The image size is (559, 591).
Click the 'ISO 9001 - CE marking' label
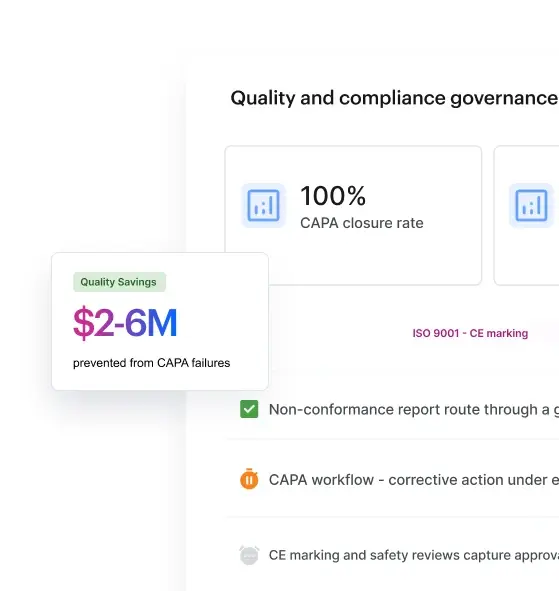pyautogui.click(x=470, y=333)
